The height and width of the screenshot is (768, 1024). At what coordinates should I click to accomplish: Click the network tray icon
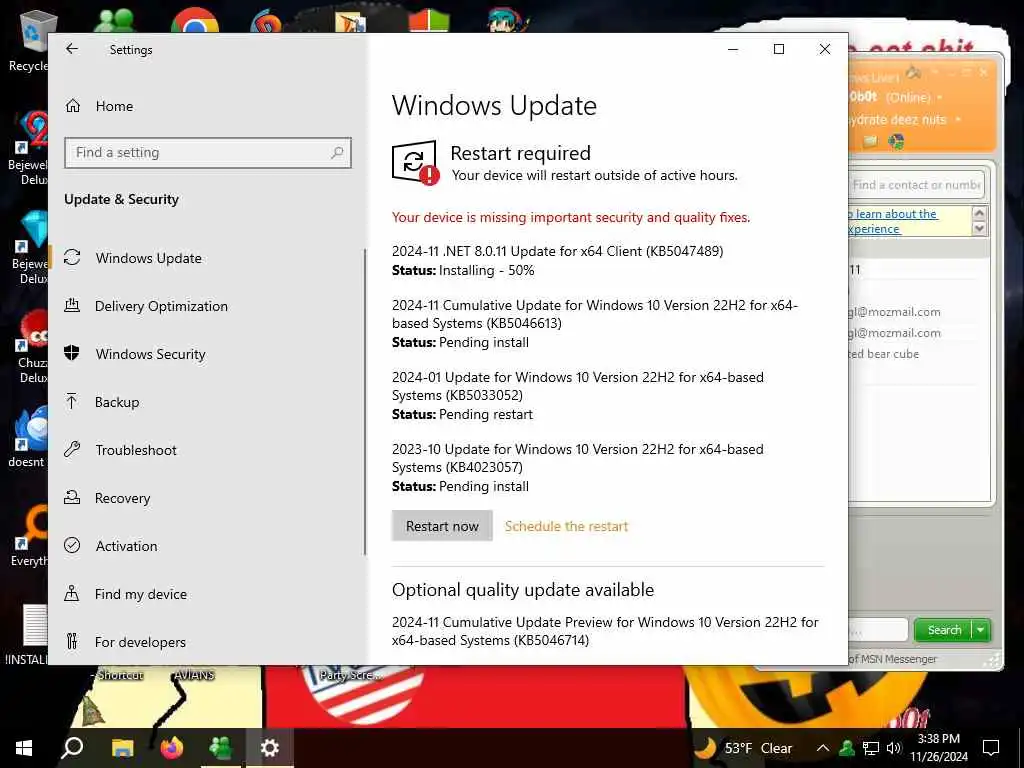pos(871,748)
